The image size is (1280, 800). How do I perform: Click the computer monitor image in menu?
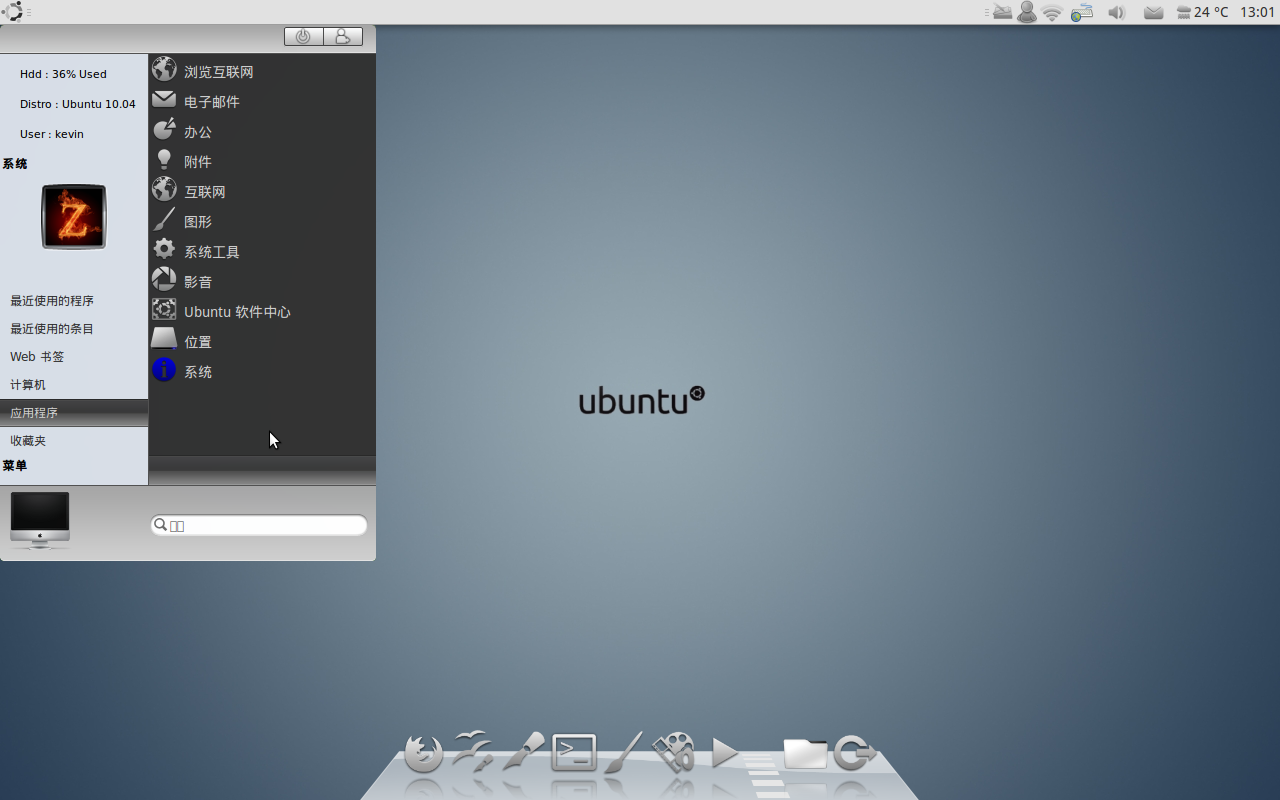40,519
